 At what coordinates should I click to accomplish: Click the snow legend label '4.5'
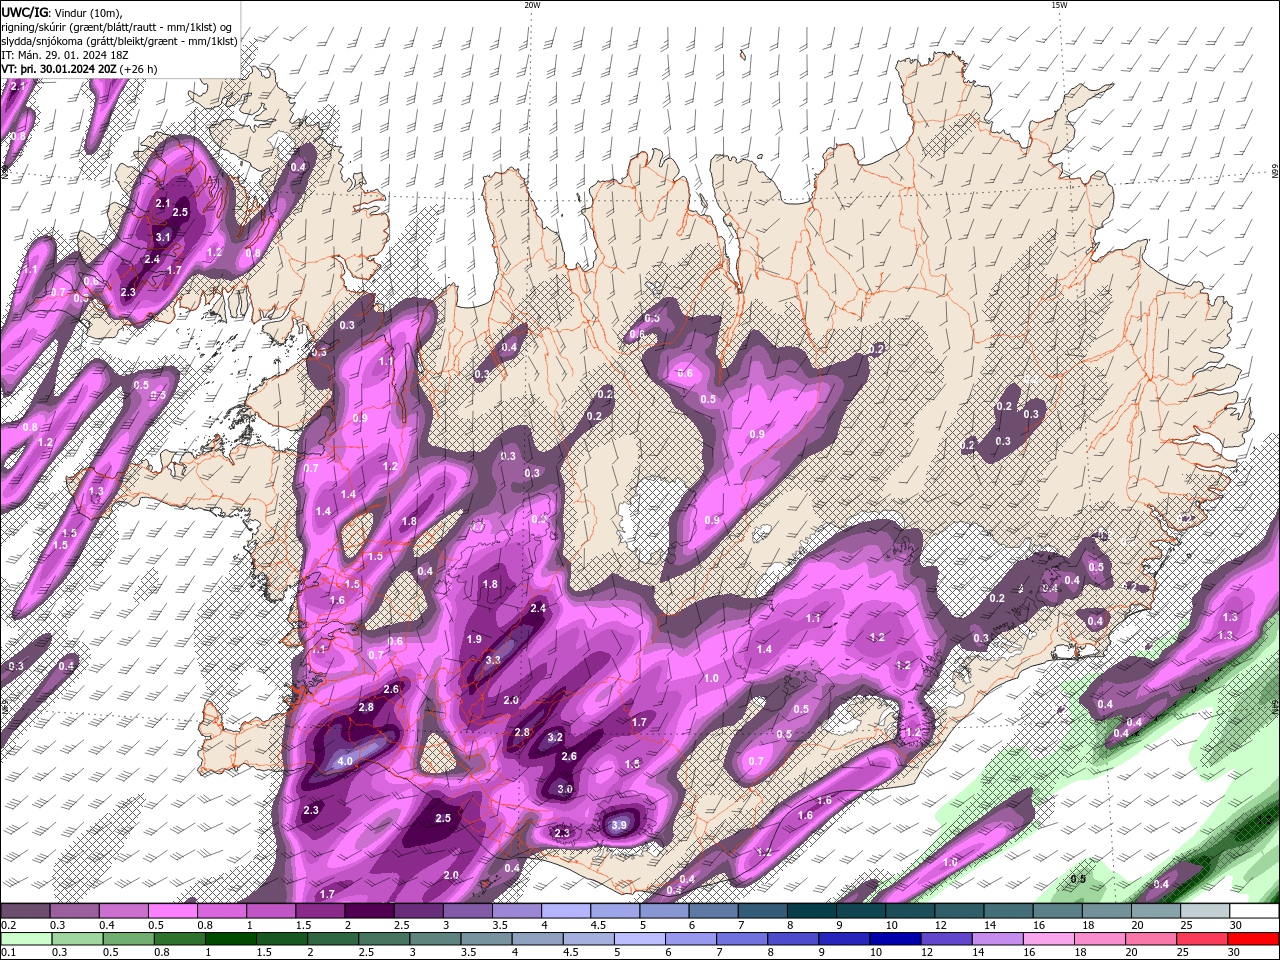[x=598, y=925]
